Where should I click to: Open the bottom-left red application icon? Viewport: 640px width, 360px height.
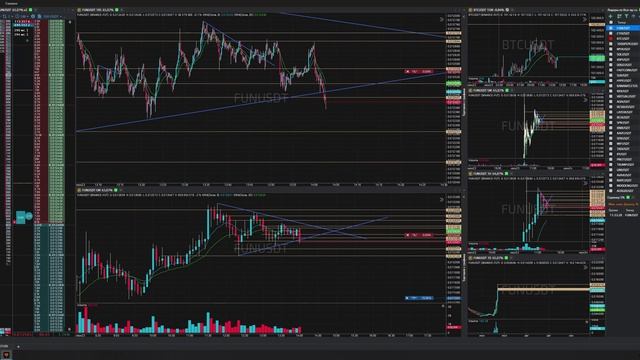coord(6,355)
